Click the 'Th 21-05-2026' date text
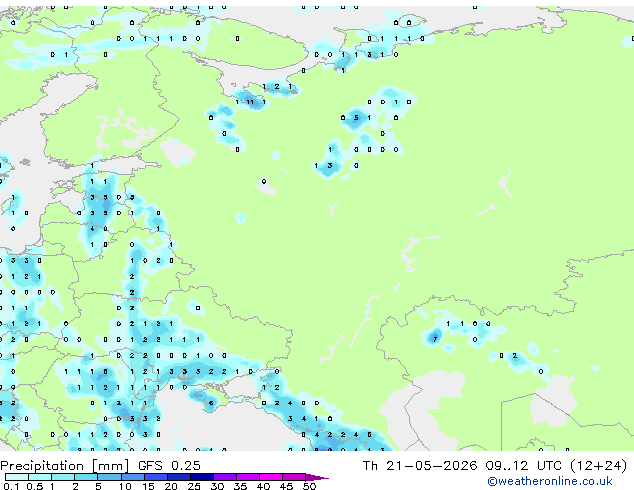Screen dimensions: 634x490 420,466
